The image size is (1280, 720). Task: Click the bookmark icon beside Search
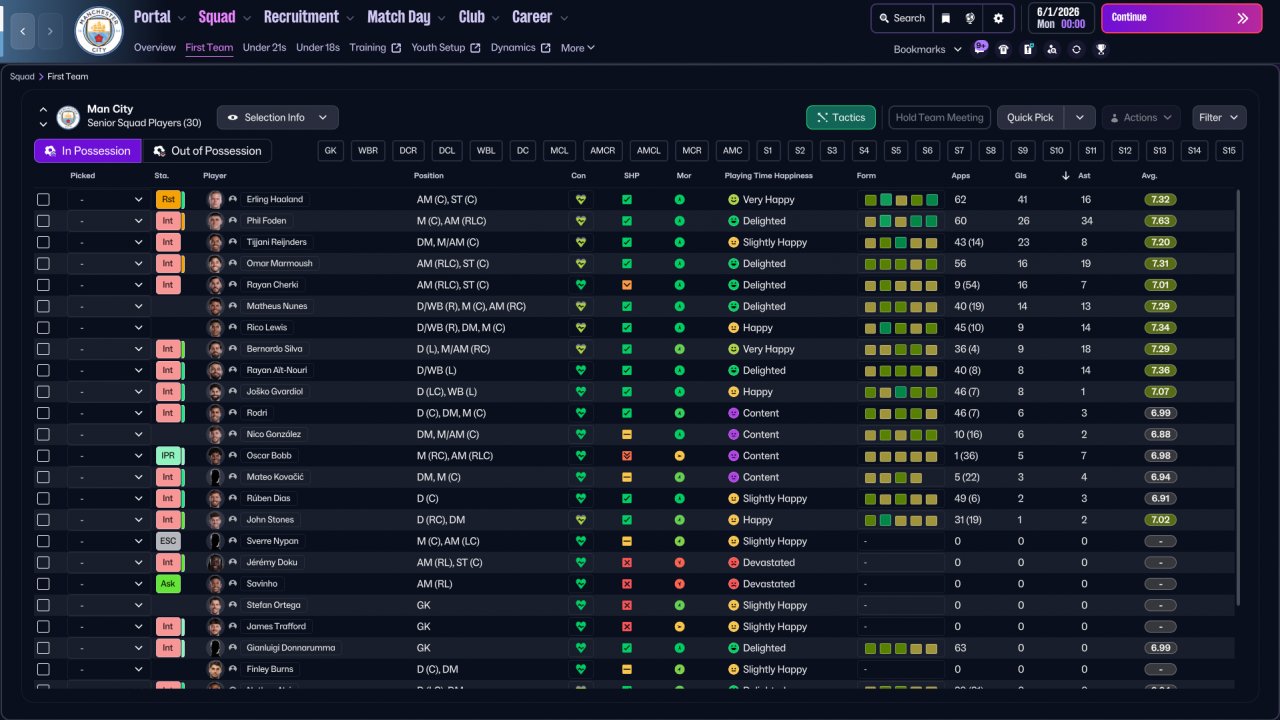946,18
